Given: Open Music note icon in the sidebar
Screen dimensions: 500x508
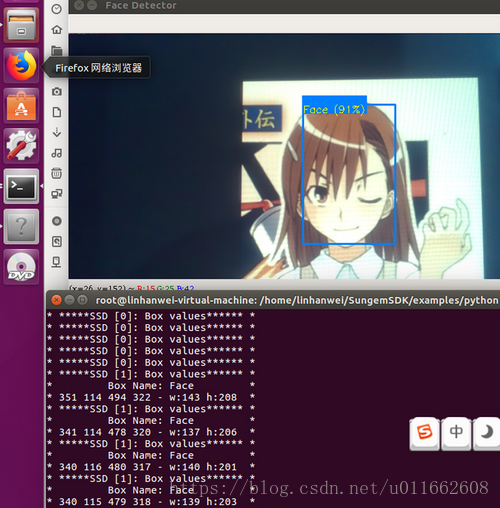Looking at the screenshot, I should click(x=57, y=153).
